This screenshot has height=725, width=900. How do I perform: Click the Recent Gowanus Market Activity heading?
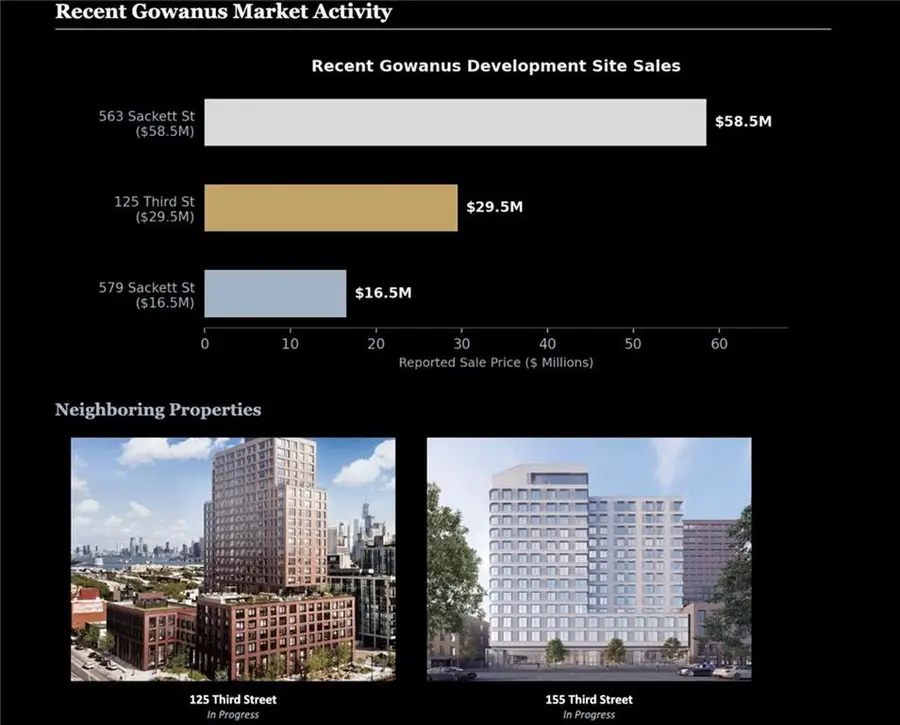pyautogui.click(x=223, y=11)
